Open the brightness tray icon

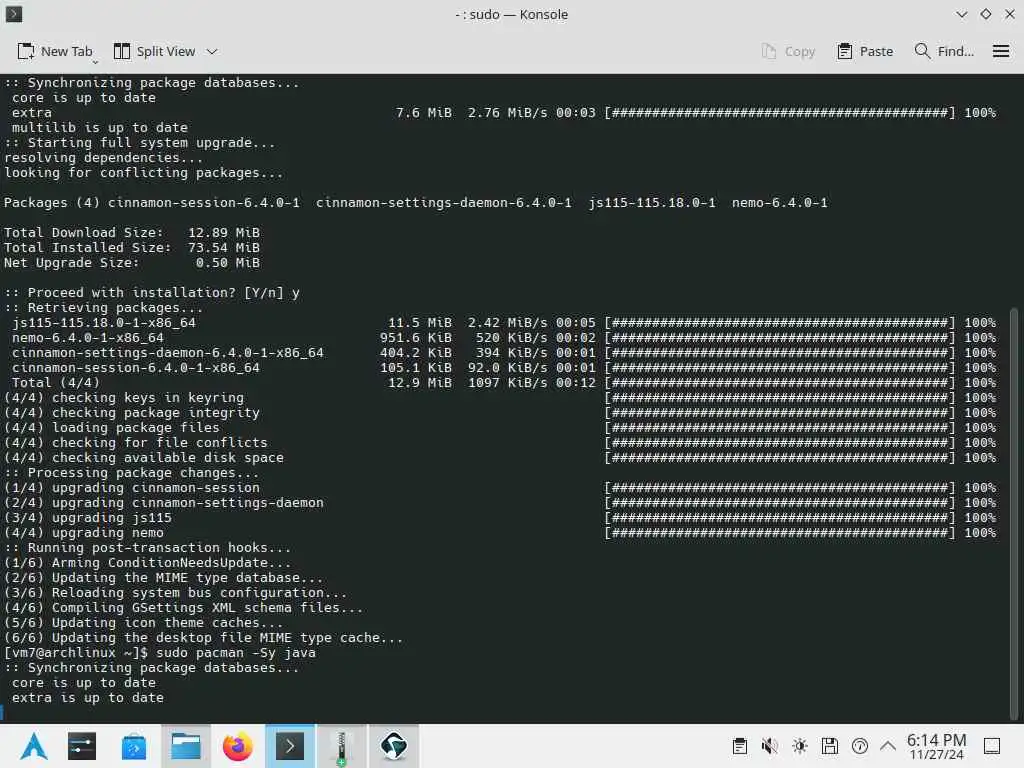click(x=799, y=746)
